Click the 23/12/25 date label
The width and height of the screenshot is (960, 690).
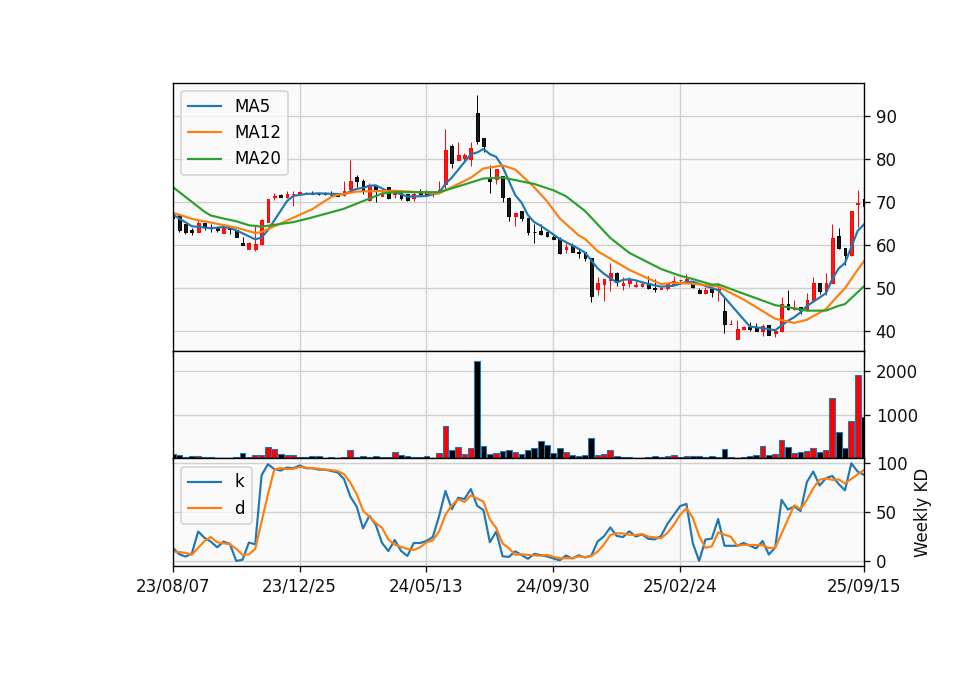click(x=299, y=586)
